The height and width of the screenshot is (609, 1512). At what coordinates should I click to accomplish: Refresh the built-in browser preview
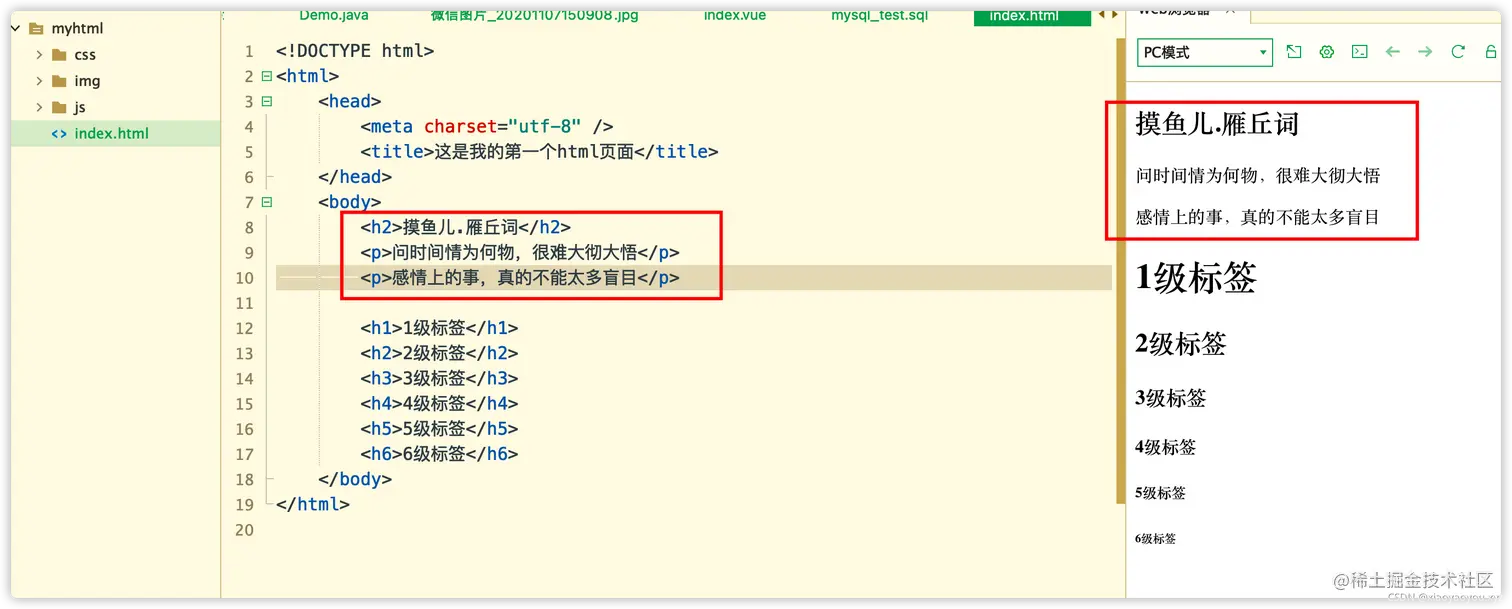pyautogui.click(x=1458, y=52)
